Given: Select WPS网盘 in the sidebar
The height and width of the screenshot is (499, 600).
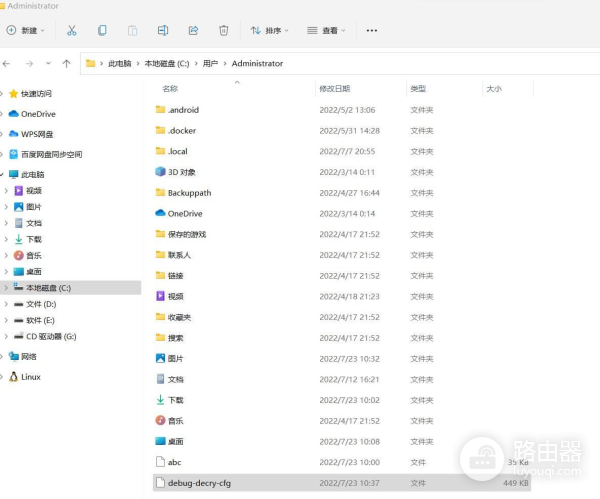Looking at the screenshot, I should pos(37,134).
